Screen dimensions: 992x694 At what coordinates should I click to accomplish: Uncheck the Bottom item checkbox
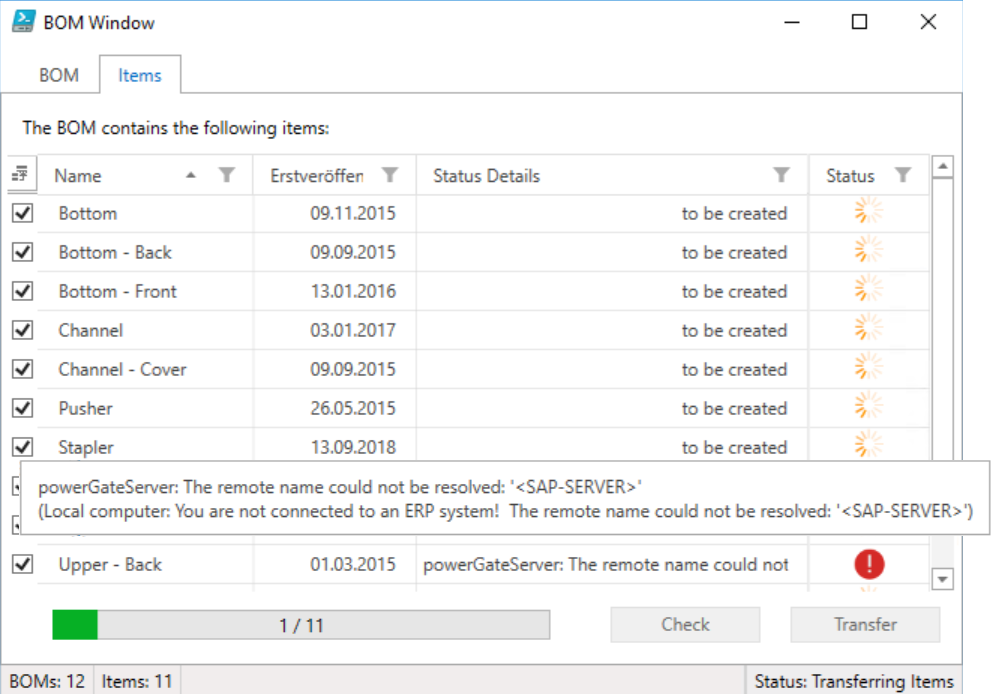click(23, 213)
